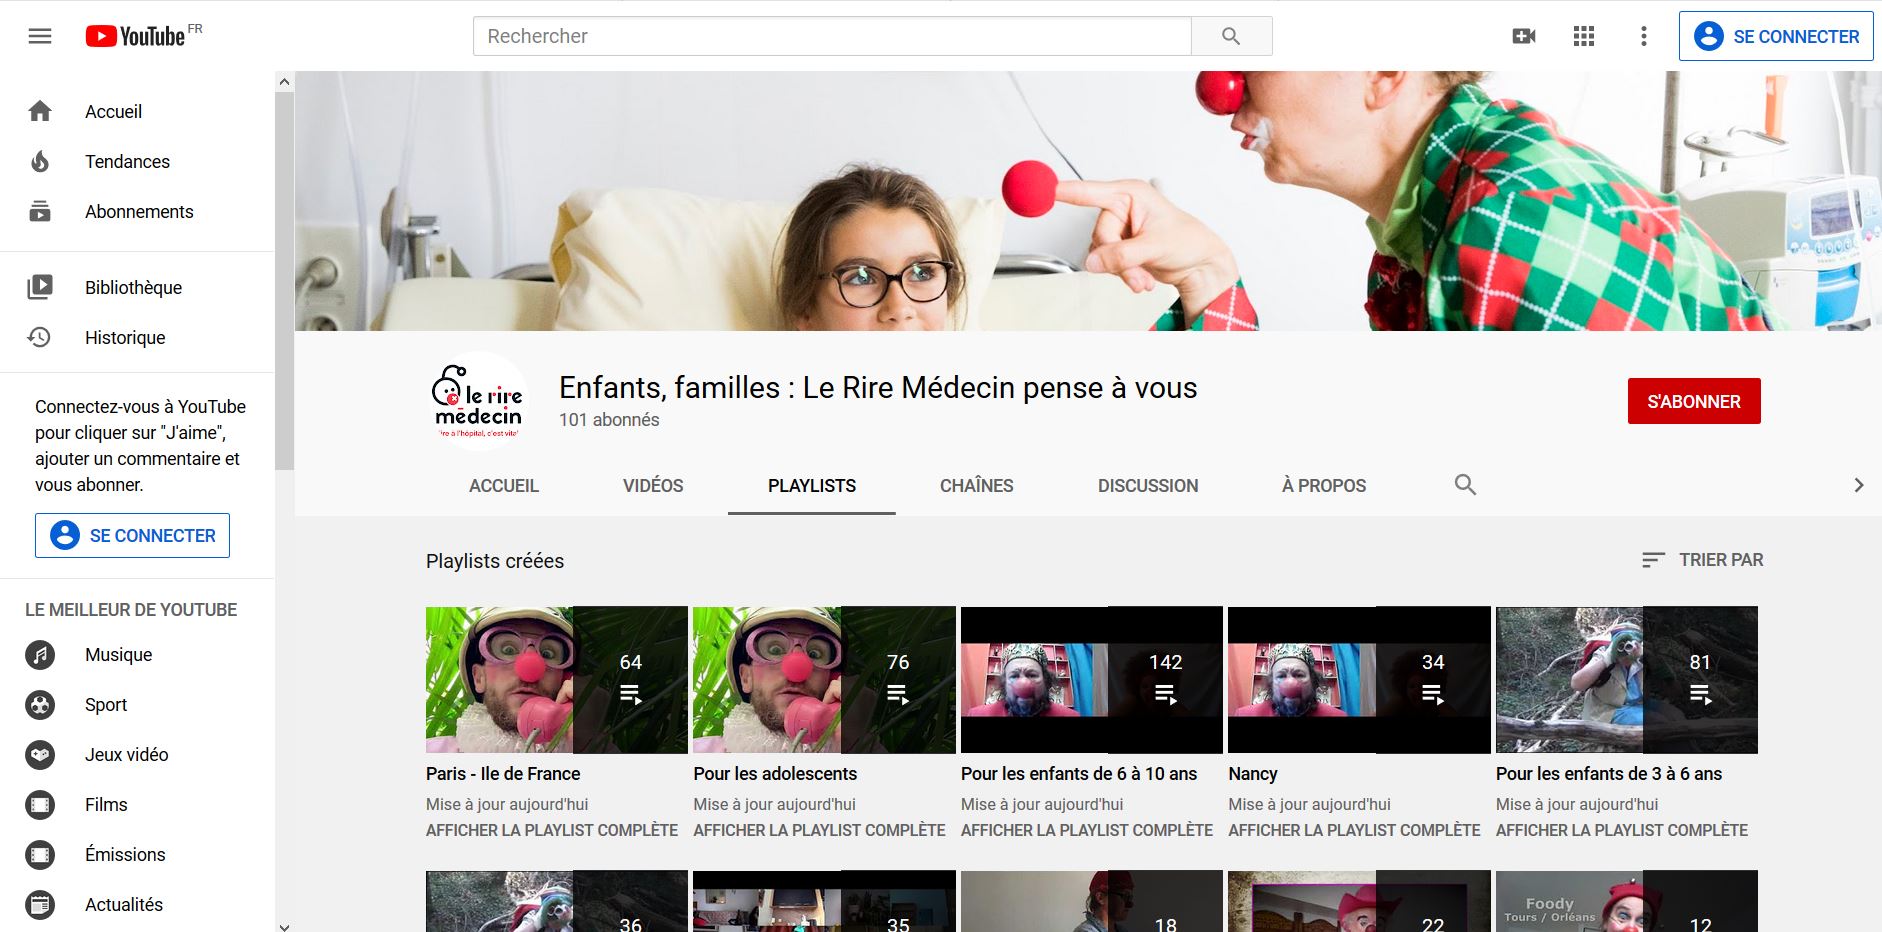
Task: Click the sidebar SE CONNECTER button
Action: coord(132,535)
